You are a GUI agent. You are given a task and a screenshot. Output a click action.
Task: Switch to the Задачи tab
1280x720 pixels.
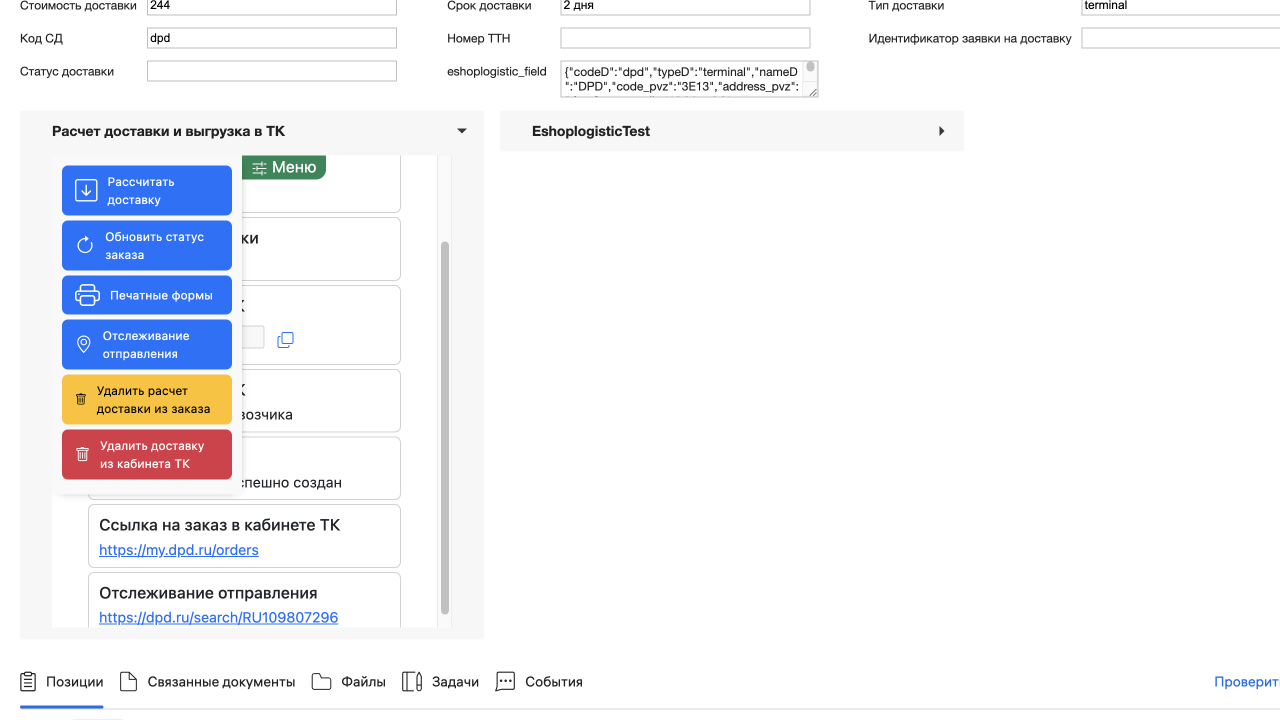pyautogui.click(x=440, y=682)
